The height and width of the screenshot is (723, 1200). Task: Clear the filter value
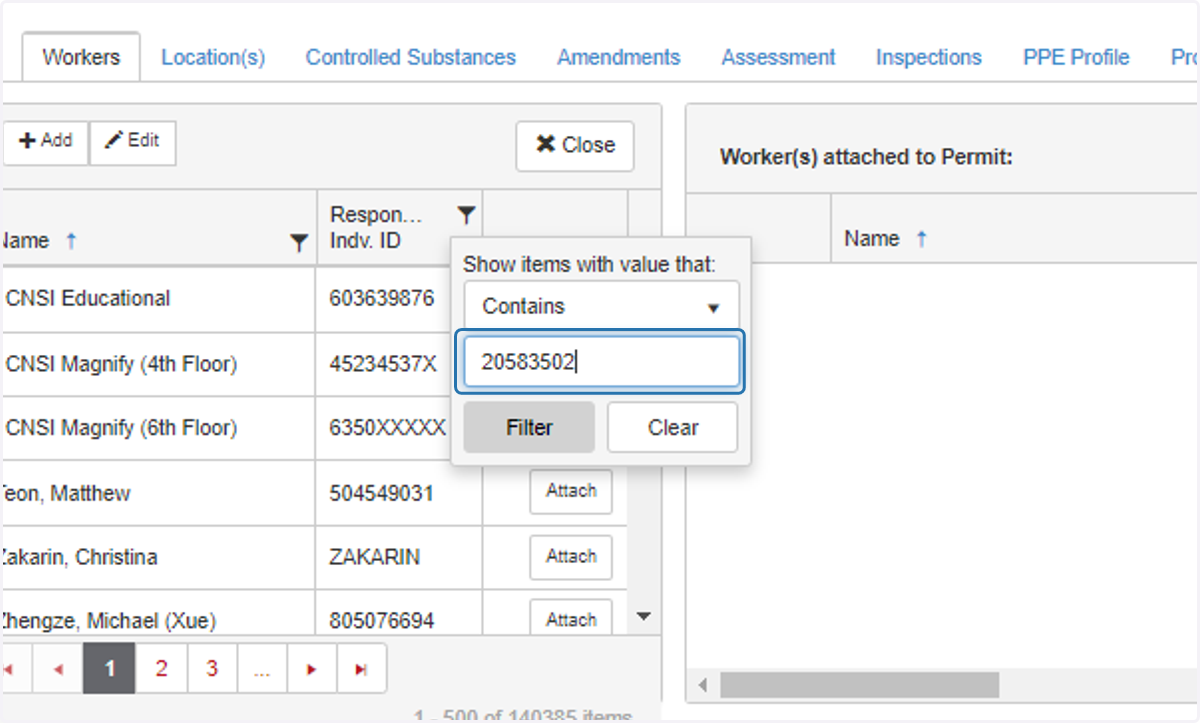[673, 428]
